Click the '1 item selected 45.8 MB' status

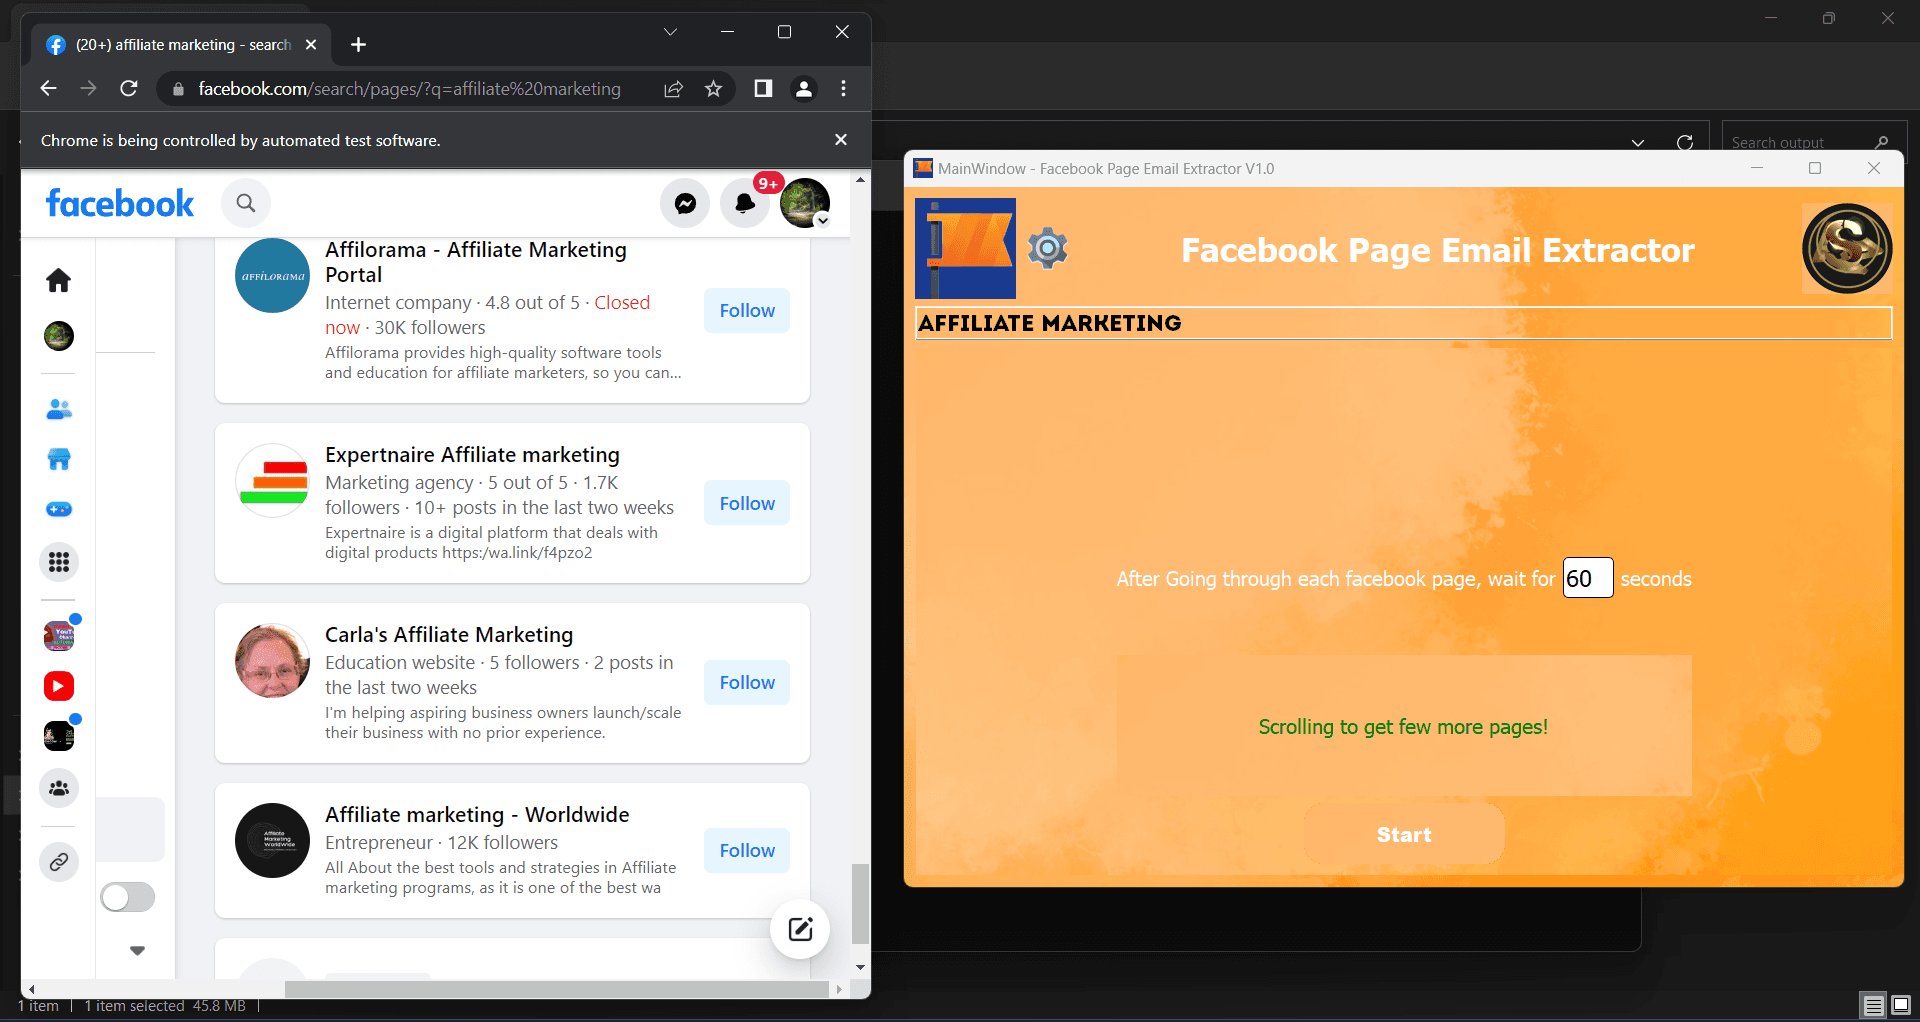[165, 1006]
